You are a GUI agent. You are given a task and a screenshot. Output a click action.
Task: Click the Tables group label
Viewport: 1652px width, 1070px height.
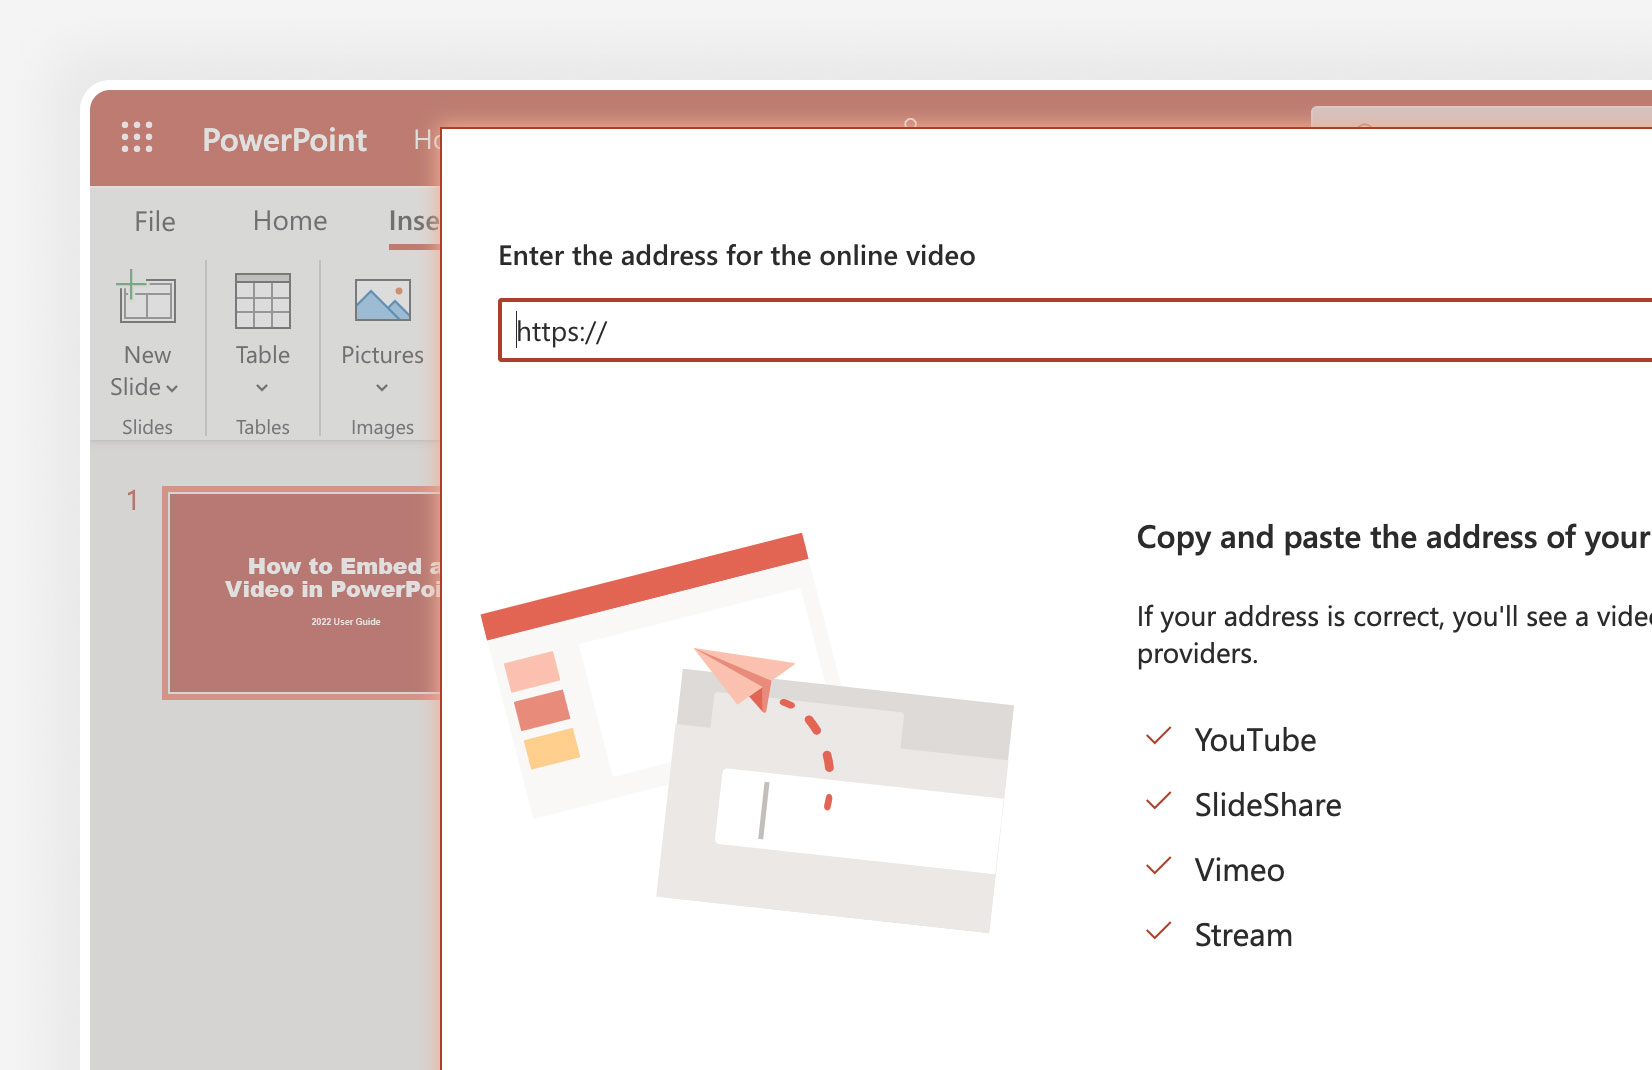(263, 427)
